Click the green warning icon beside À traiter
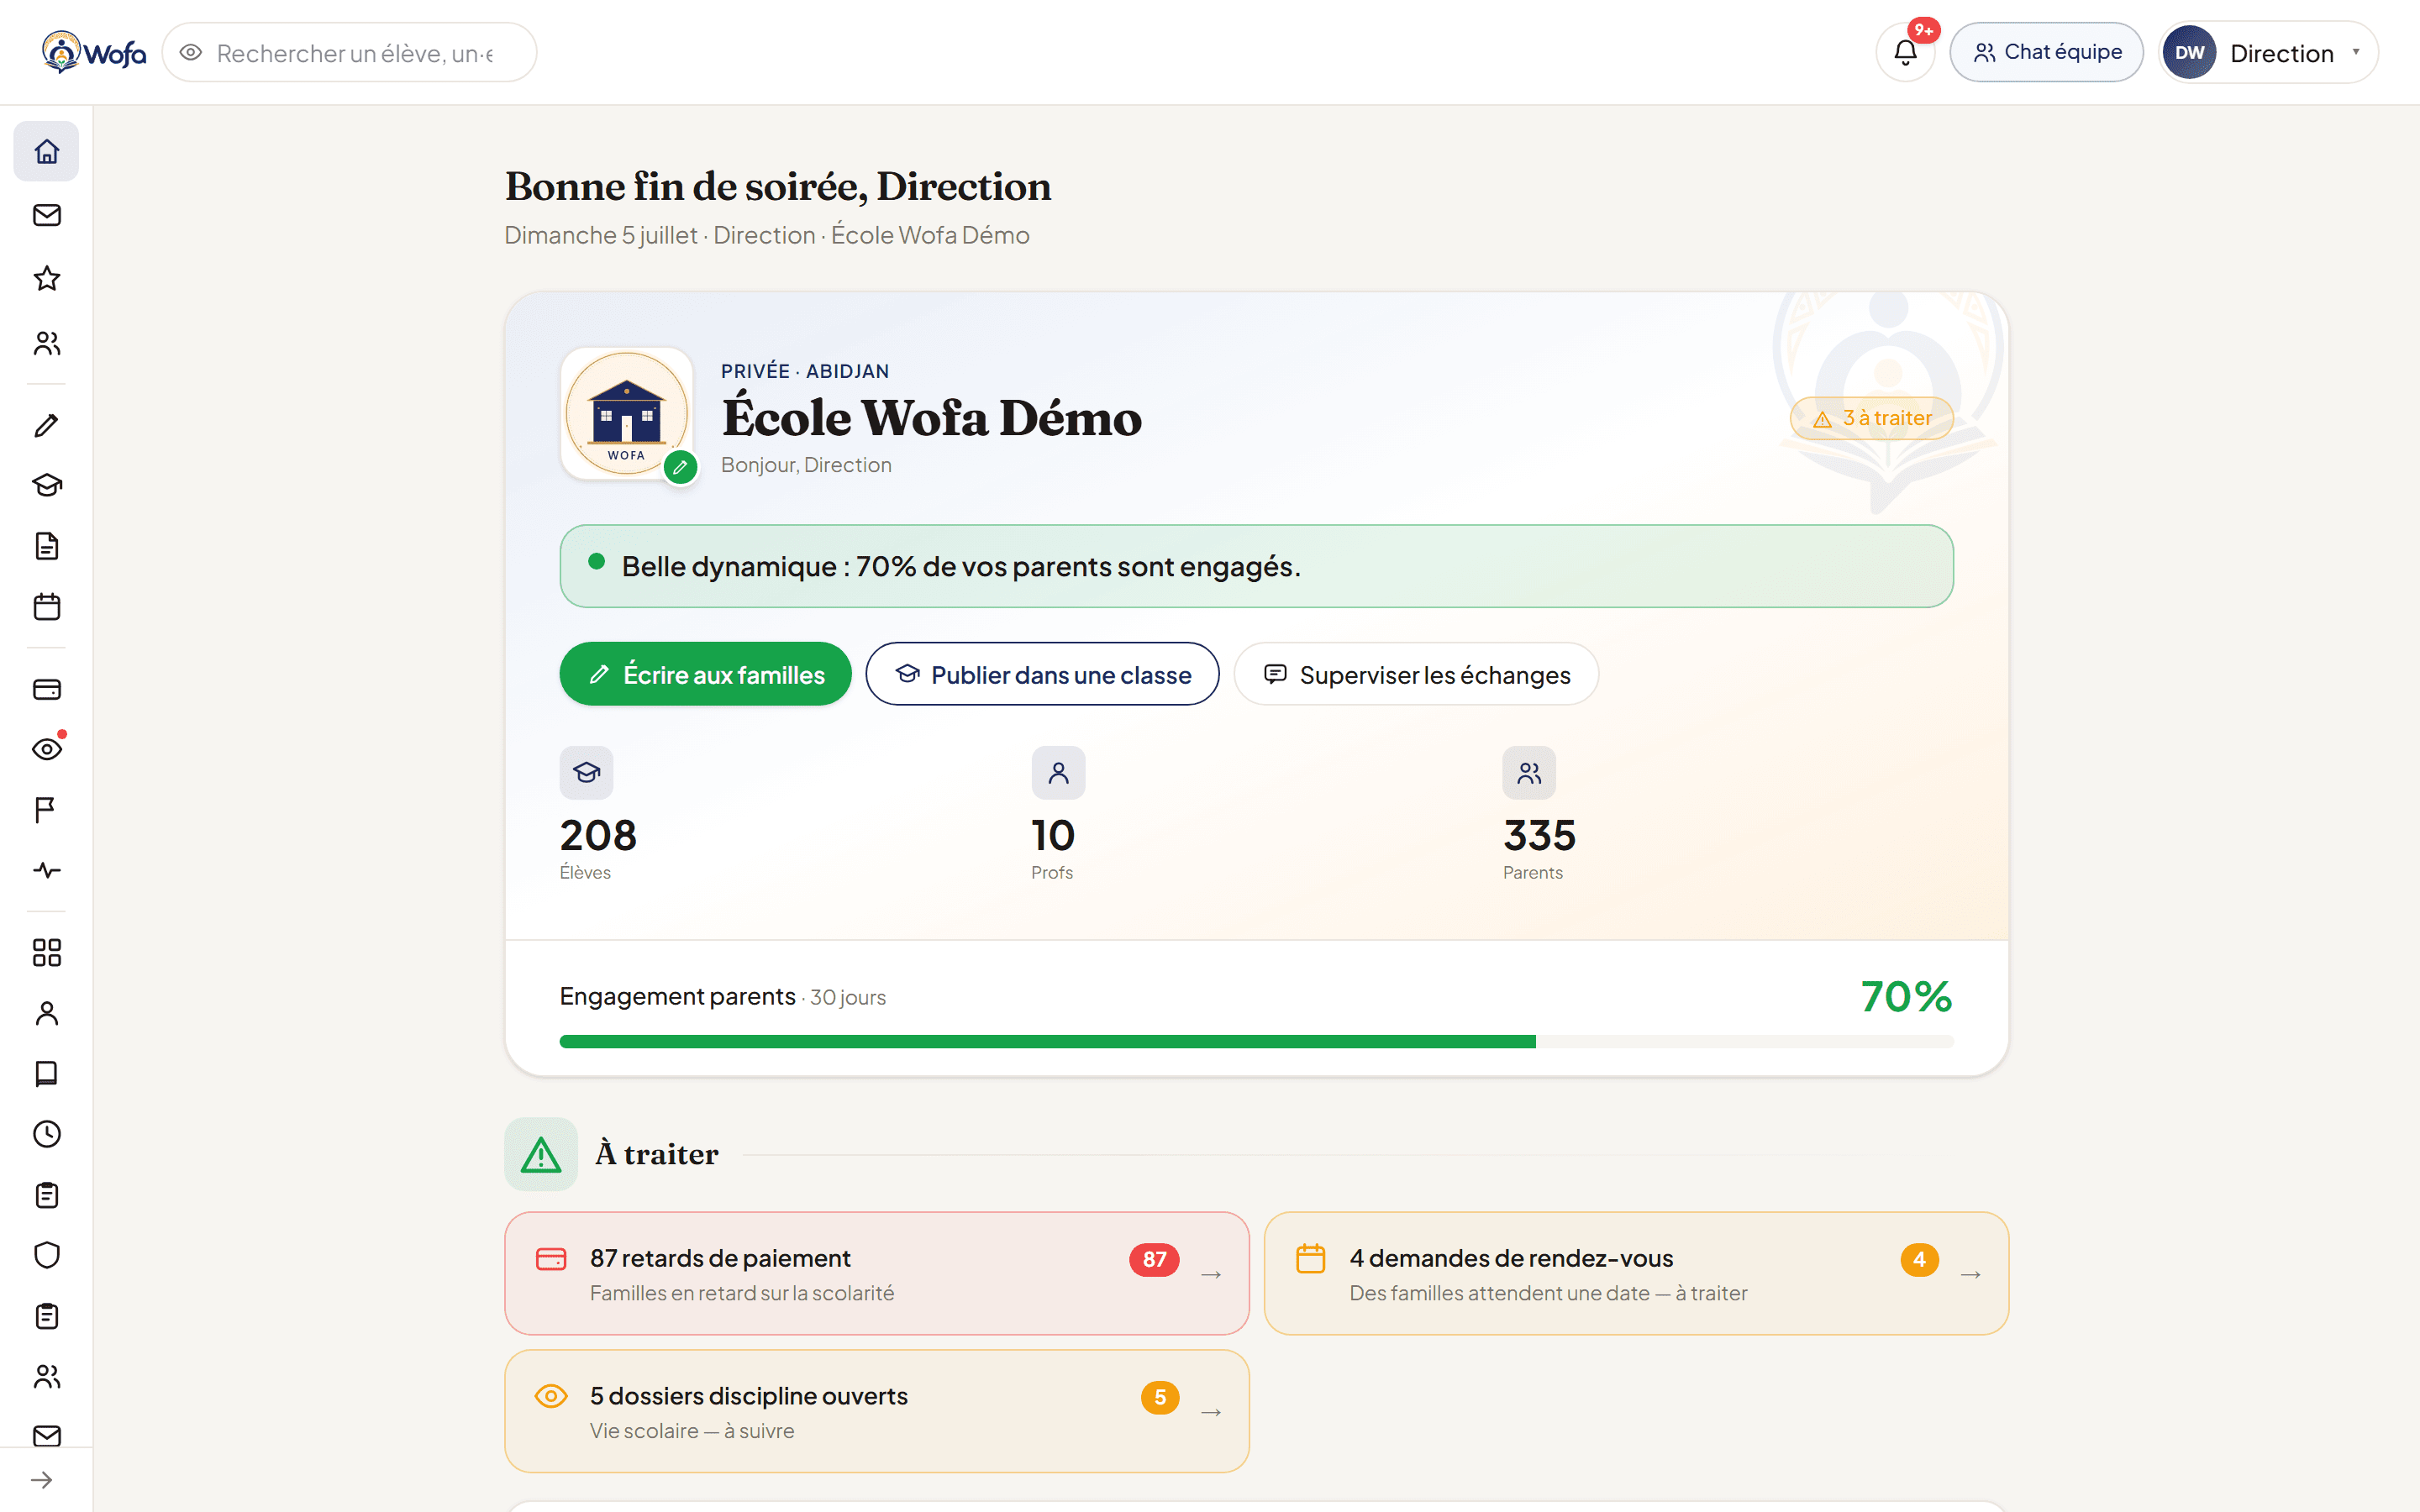This screenshot has width=2420, height=1512. point(541,1154)
